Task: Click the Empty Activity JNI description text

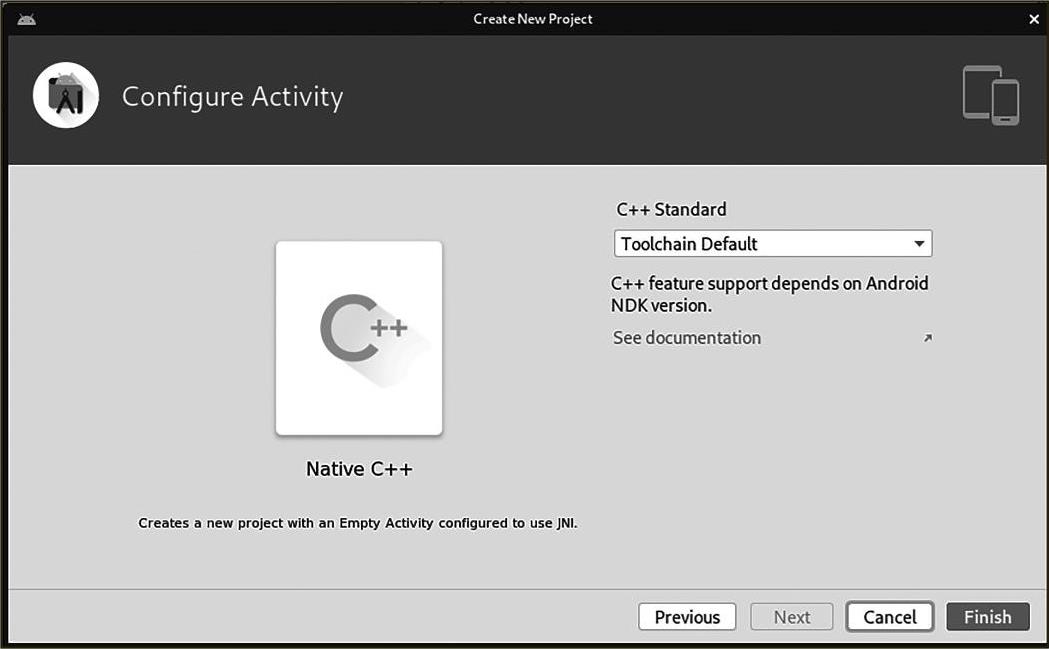Action: point(358,523)
